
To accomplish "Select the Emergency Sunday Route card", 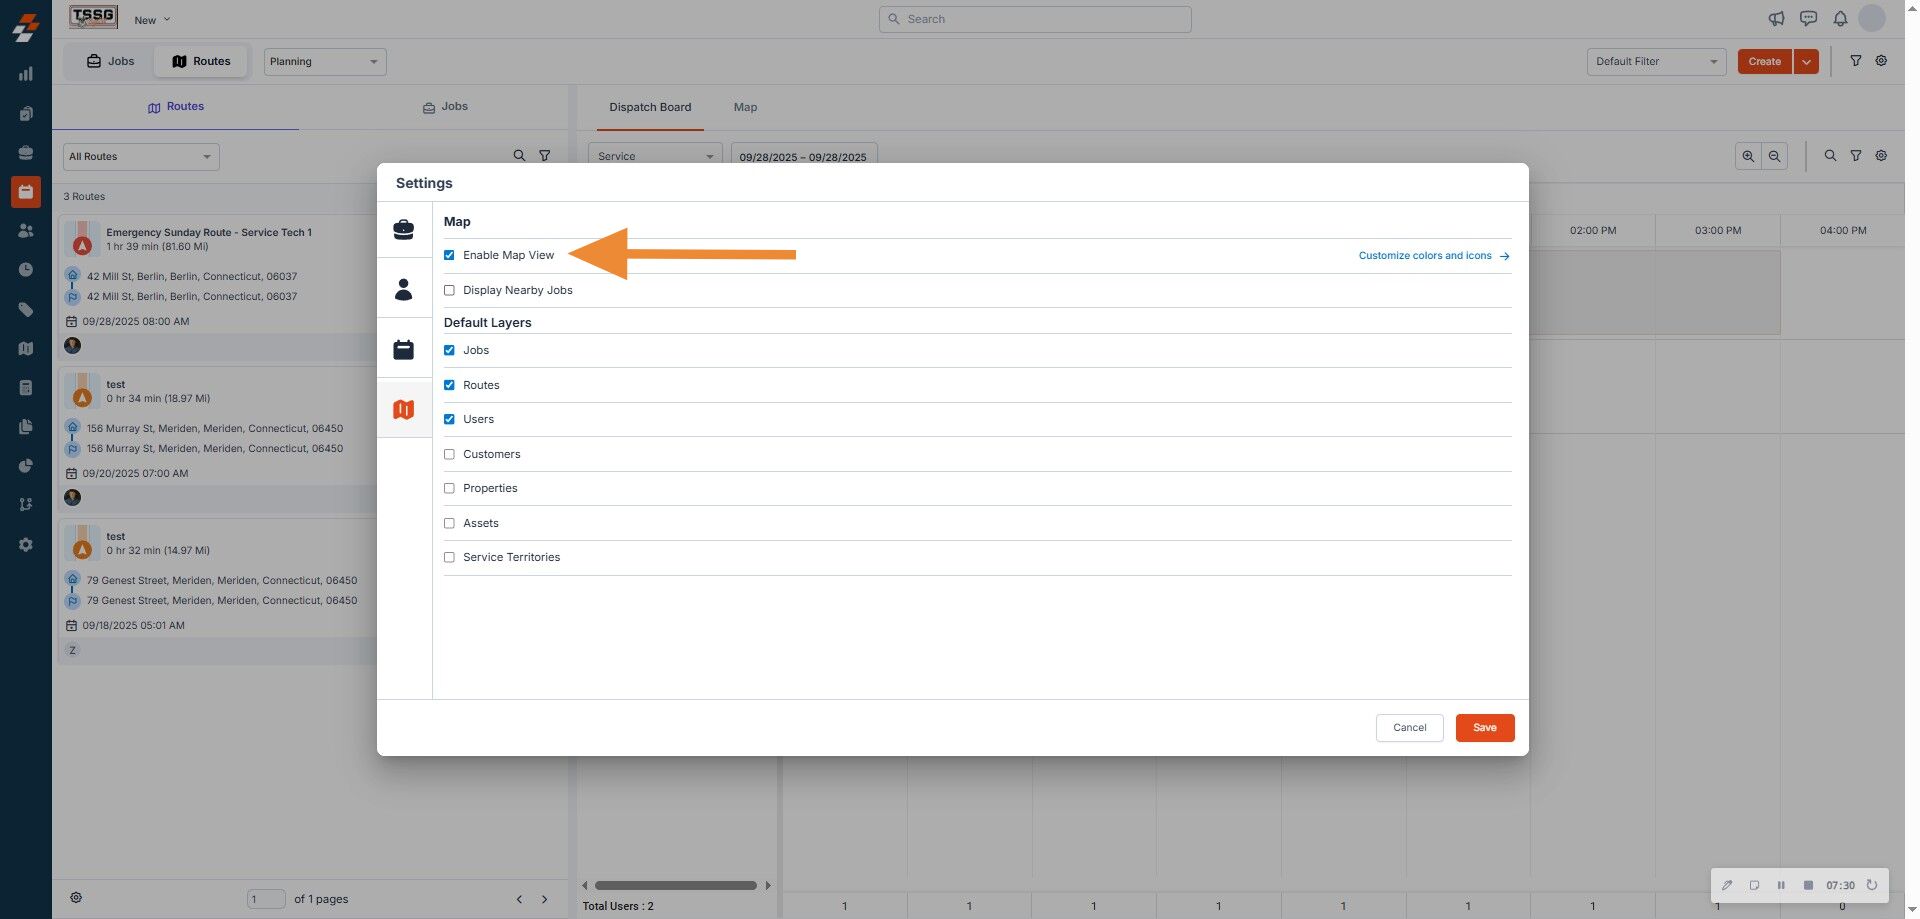I will tap(217, 288).
